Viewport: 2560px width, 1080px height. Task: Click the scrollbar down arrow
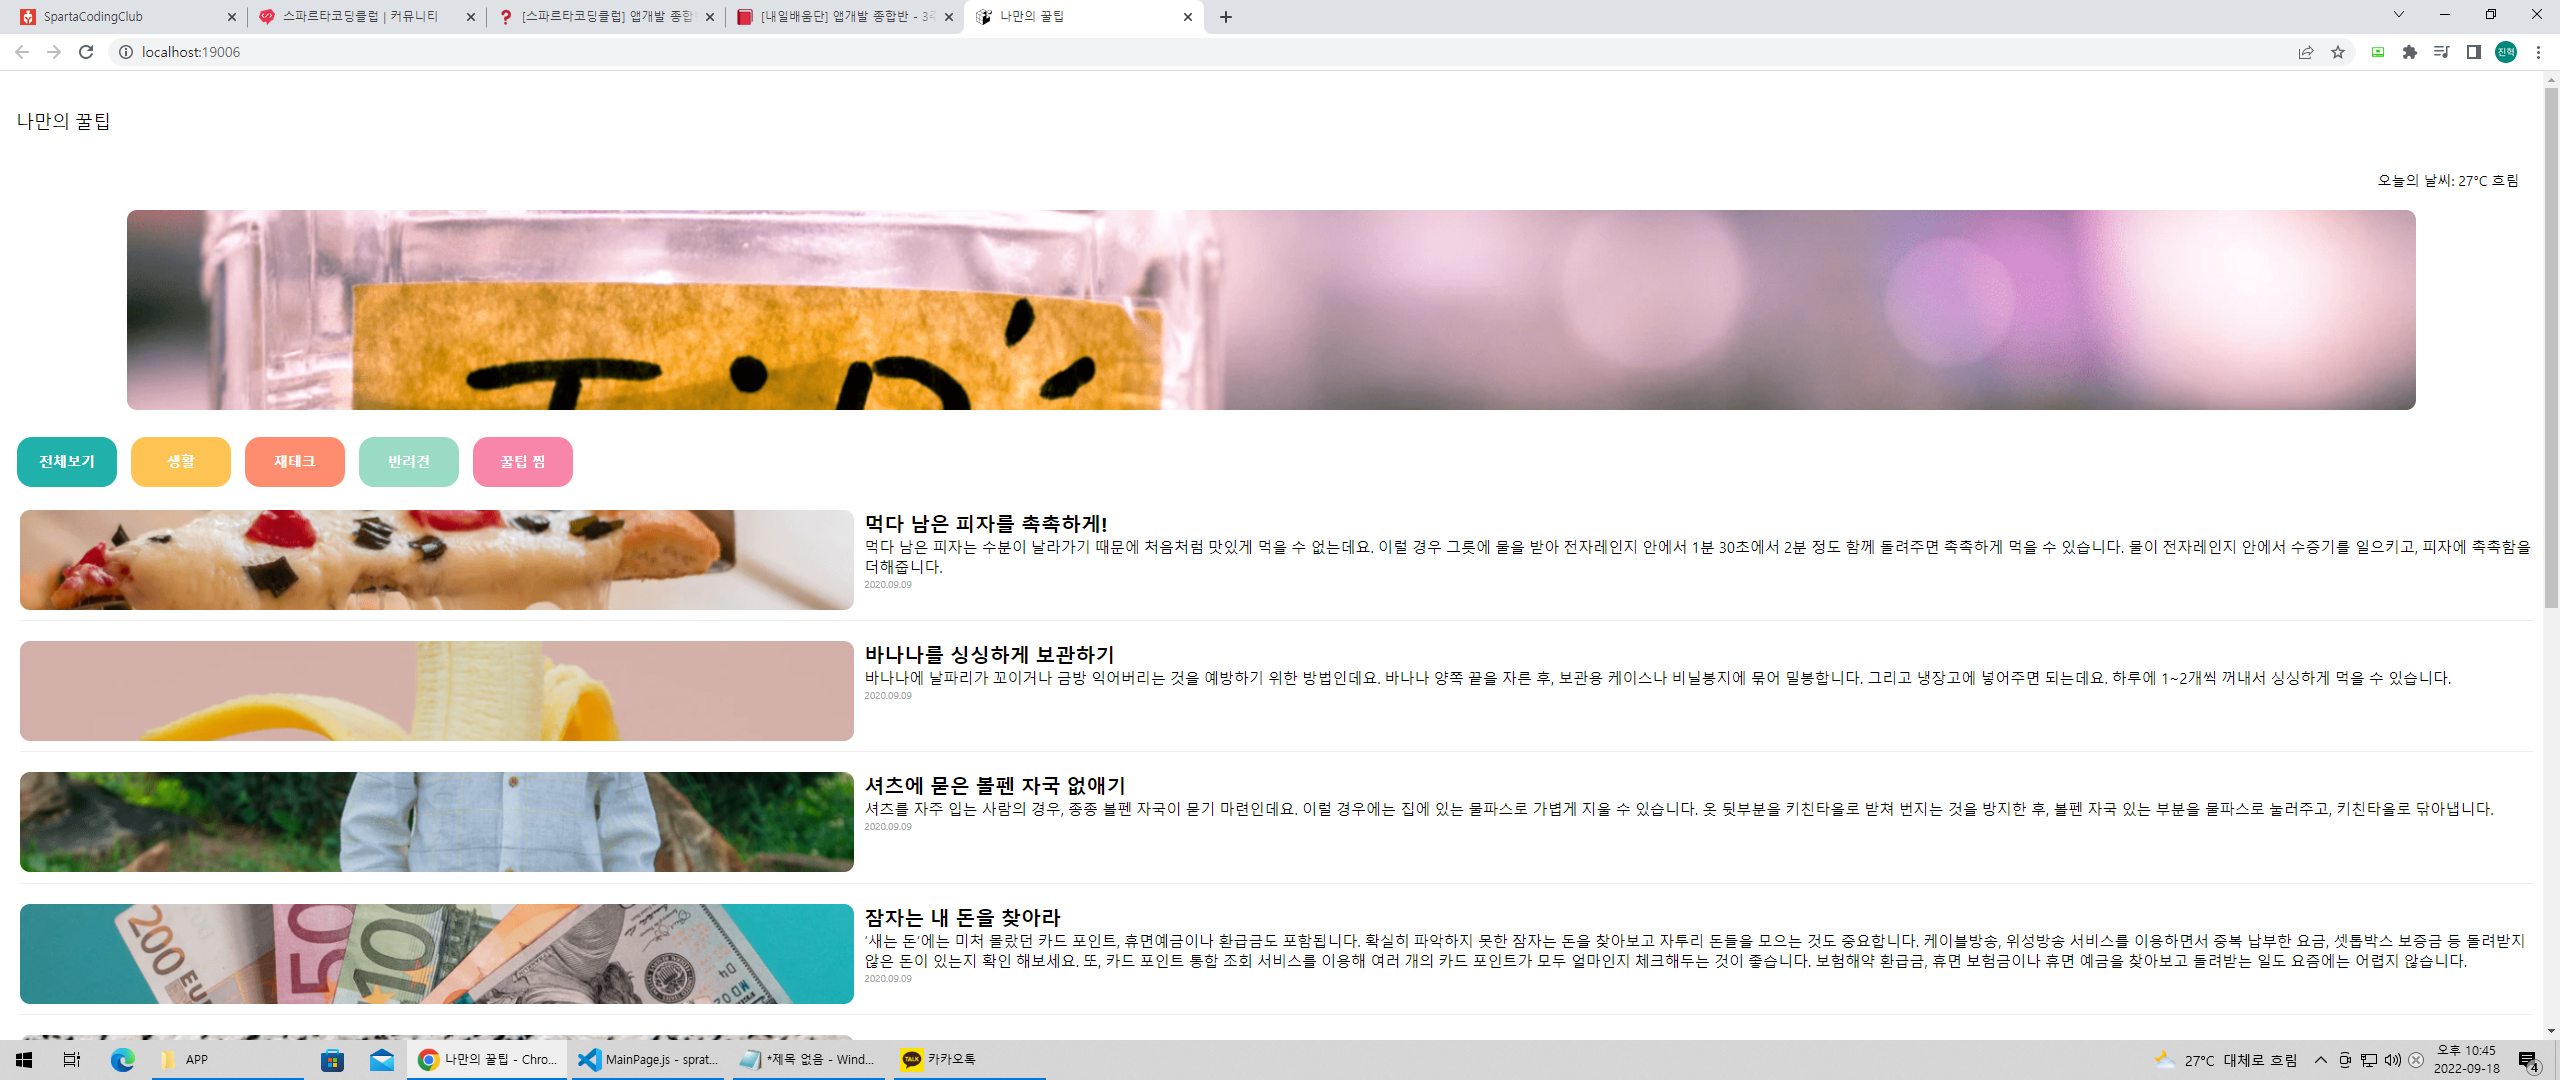(x=2551, y=1031)
